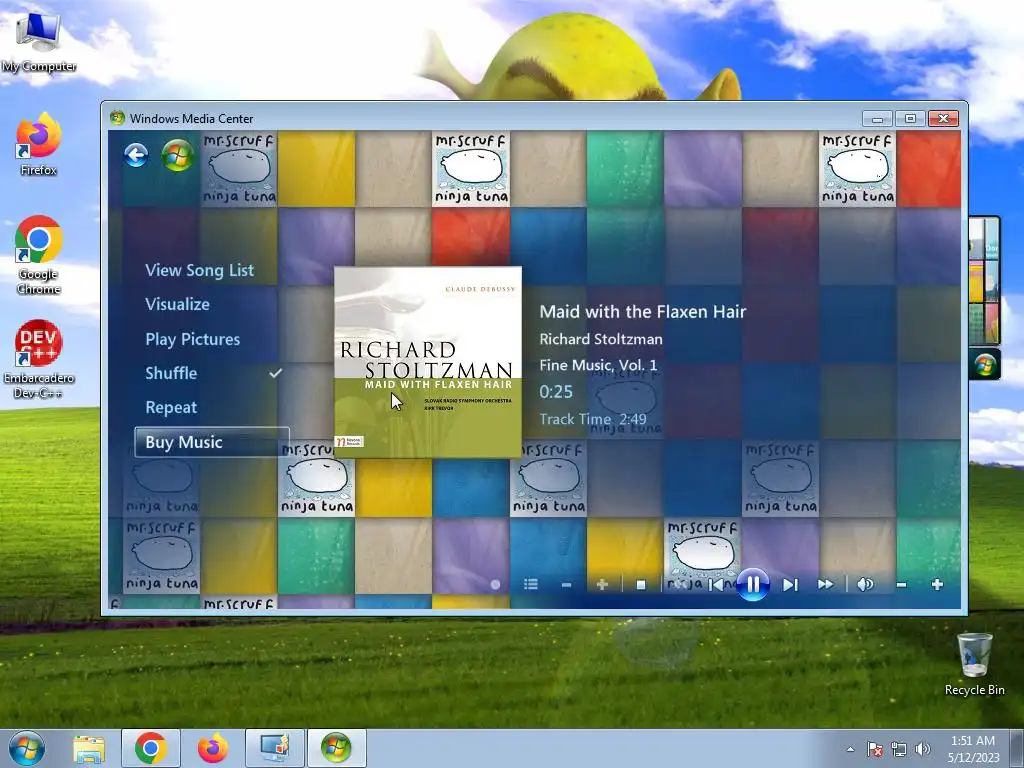Click the desktop gadget thumbnail beside Media Center
The width and height of the screenshot is (1024, 768).
984,281
